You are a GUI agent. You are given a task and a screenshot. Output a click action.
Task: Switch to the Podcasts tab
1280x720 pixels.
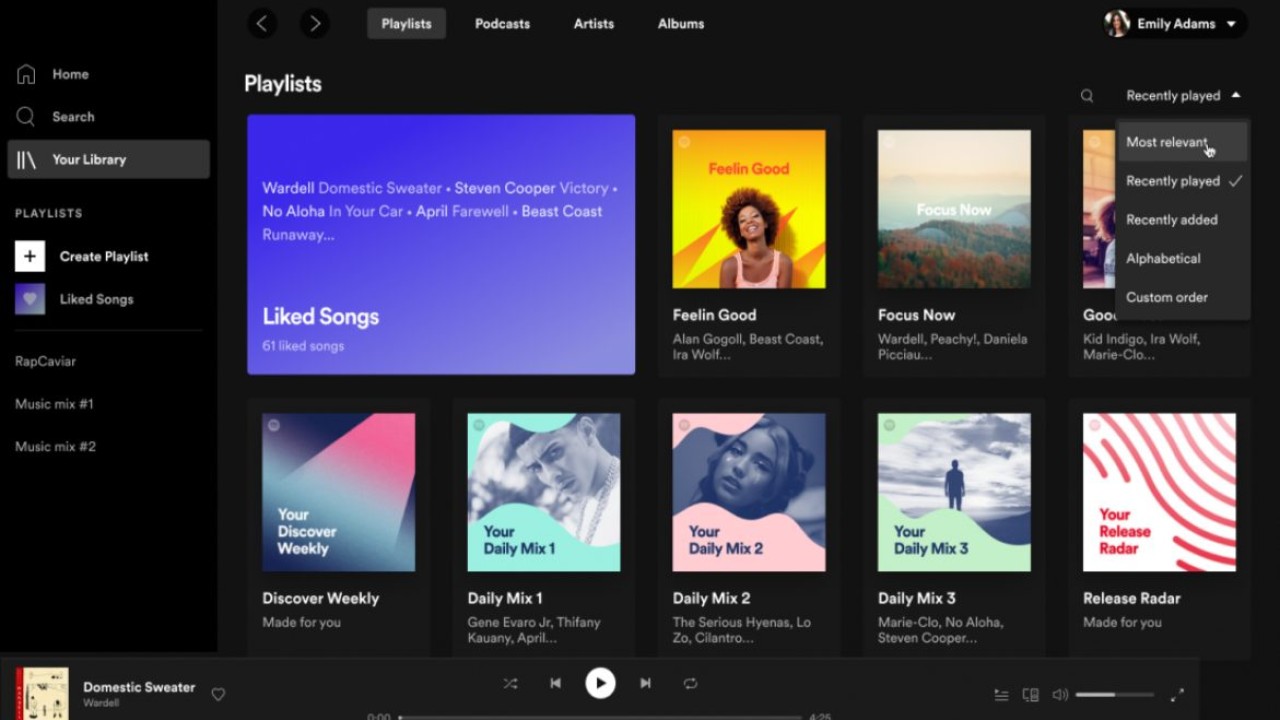click(x=502, y=24)
